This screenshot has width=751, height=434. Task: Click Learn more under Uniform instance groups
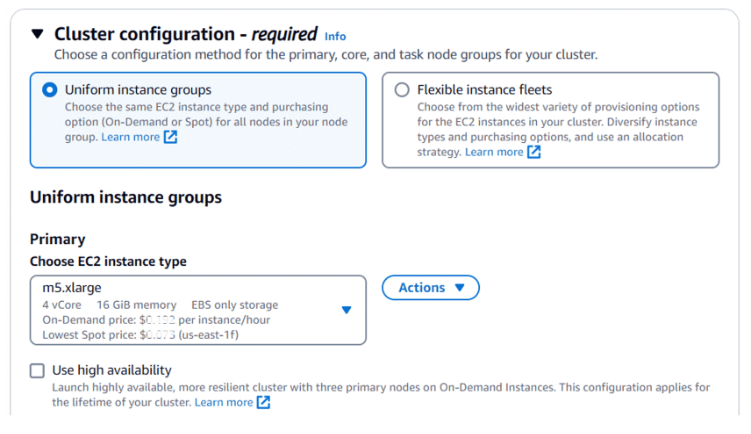coord(130,137)
